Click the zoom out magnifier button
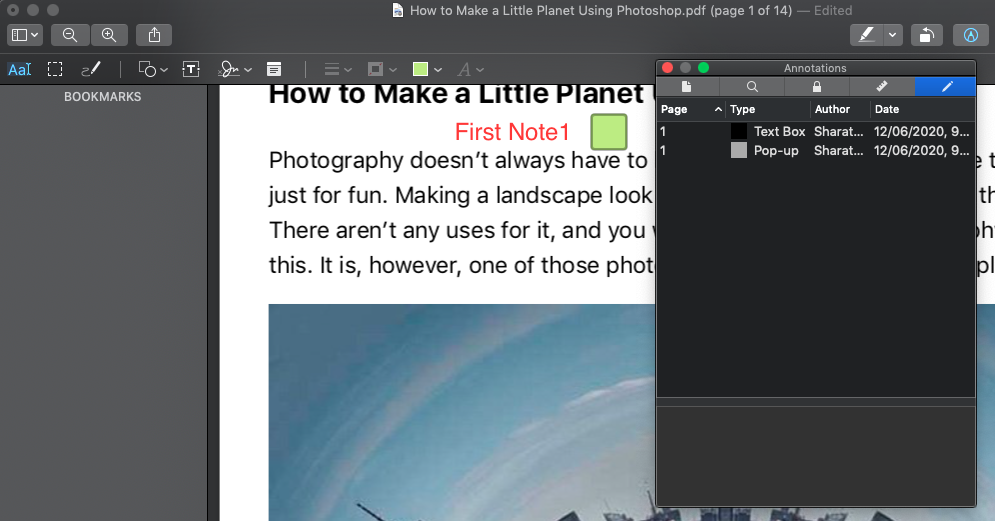This screenshot has width=995, height=521. click(x=70, y=35)
